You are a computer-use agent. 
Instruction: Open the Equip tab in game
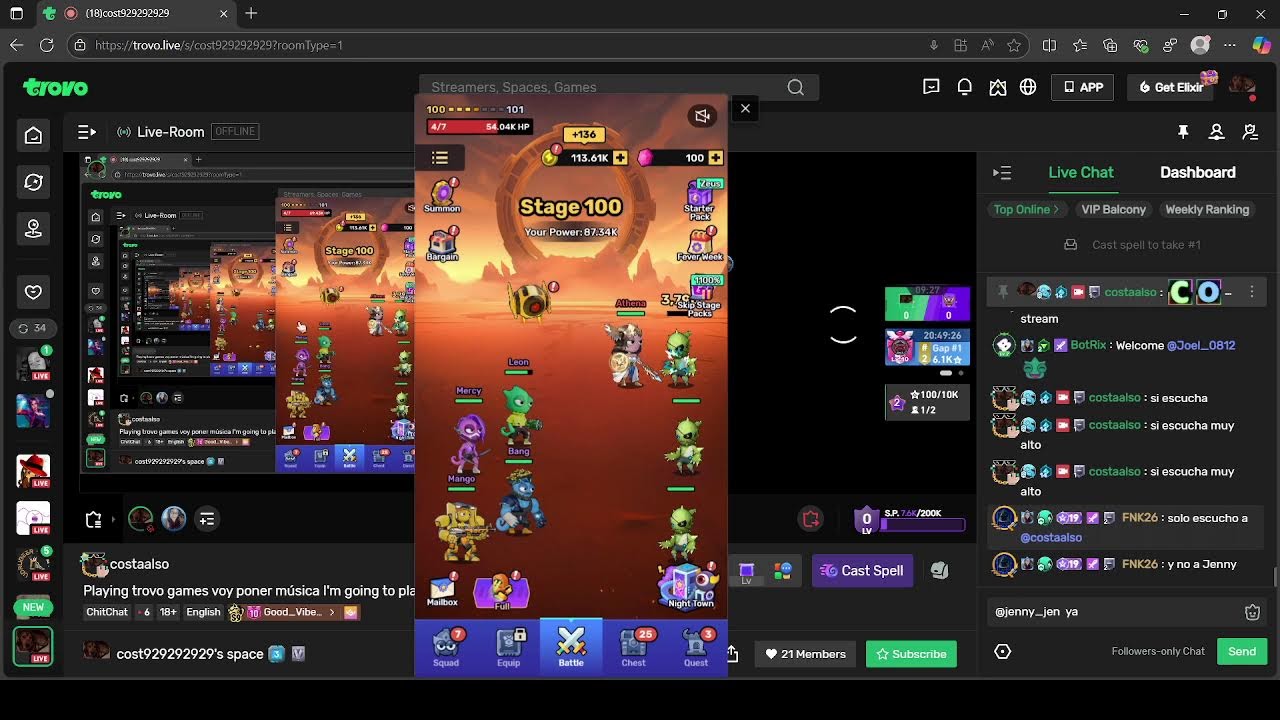(509, 647)
